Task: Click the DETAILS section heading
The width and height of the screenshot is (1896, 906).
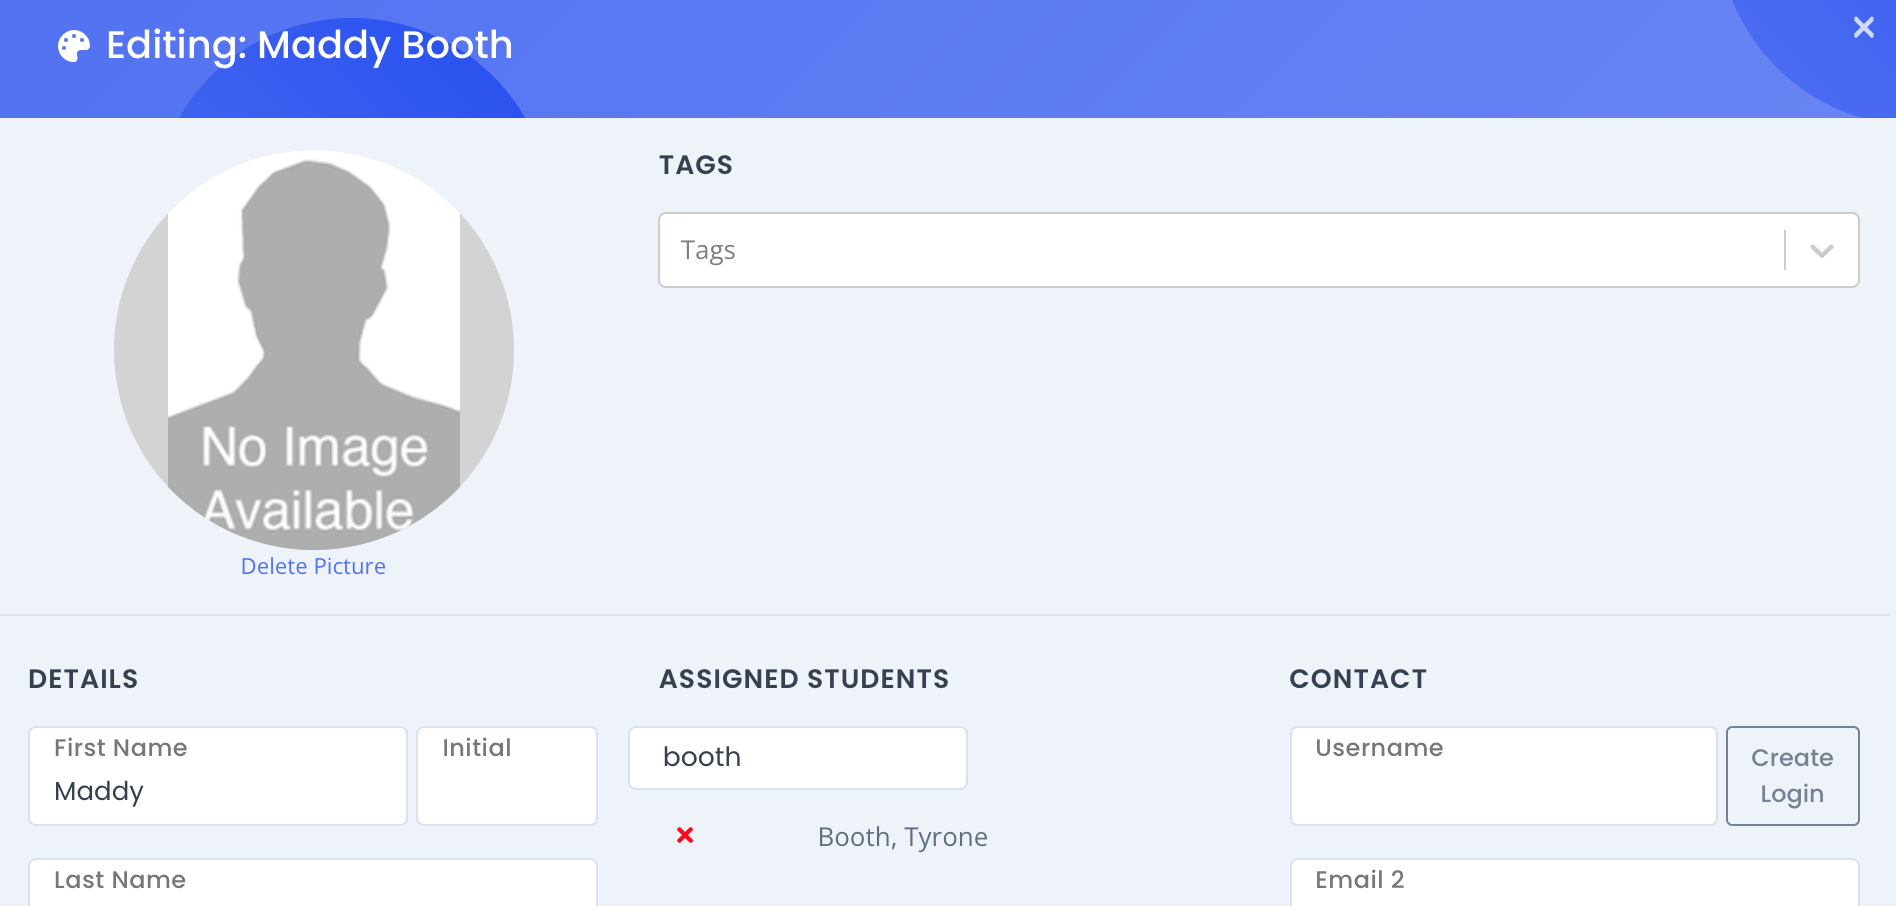Action: coord(84,679)
